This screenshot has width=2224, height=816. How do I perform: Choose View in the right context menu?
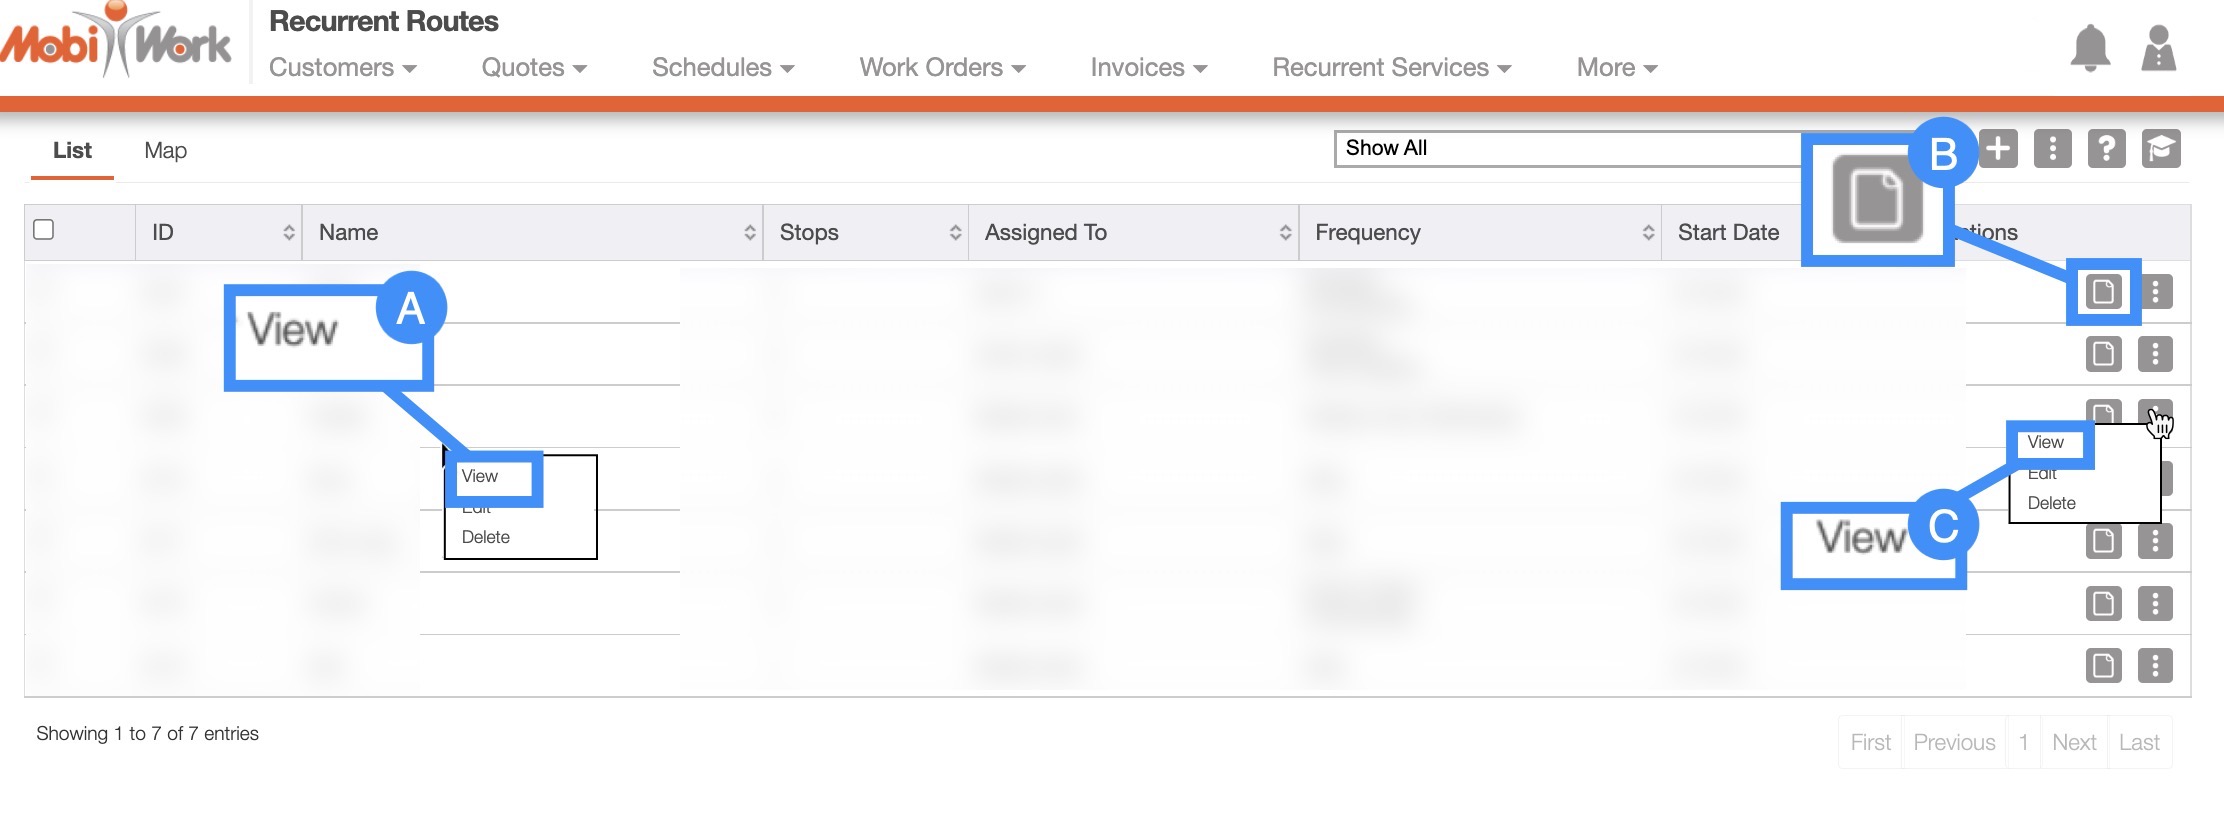(2045, 442)
